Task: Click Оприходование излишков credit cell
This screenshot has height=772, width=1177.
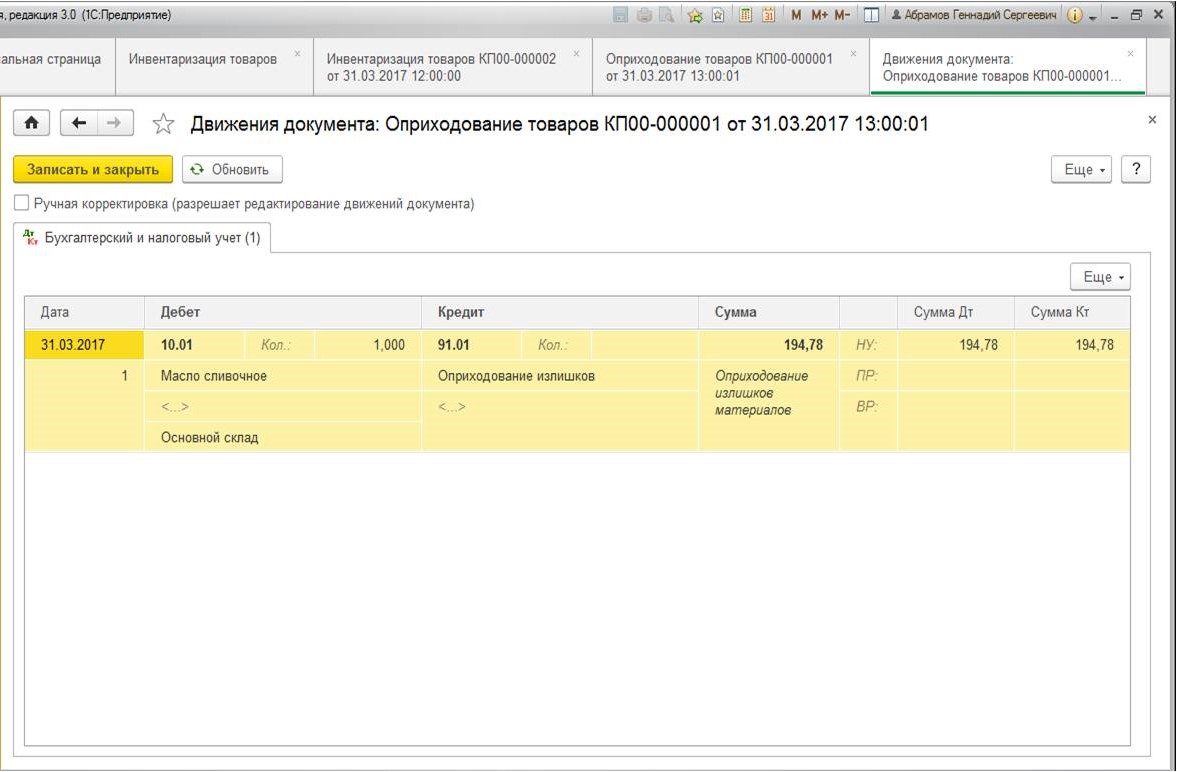Action: (560, 375)
